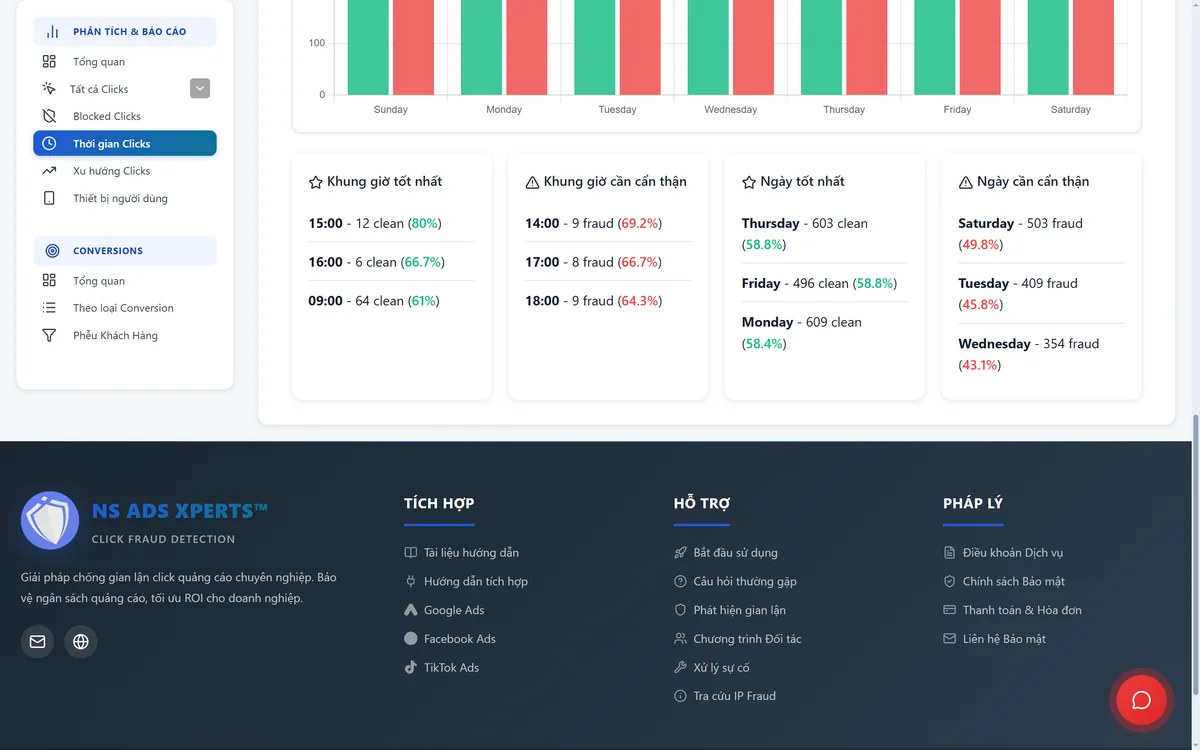Viewport: 1200px width, 750px height.
Task: Open Tổng quan under Conversions
Action: 99,281
